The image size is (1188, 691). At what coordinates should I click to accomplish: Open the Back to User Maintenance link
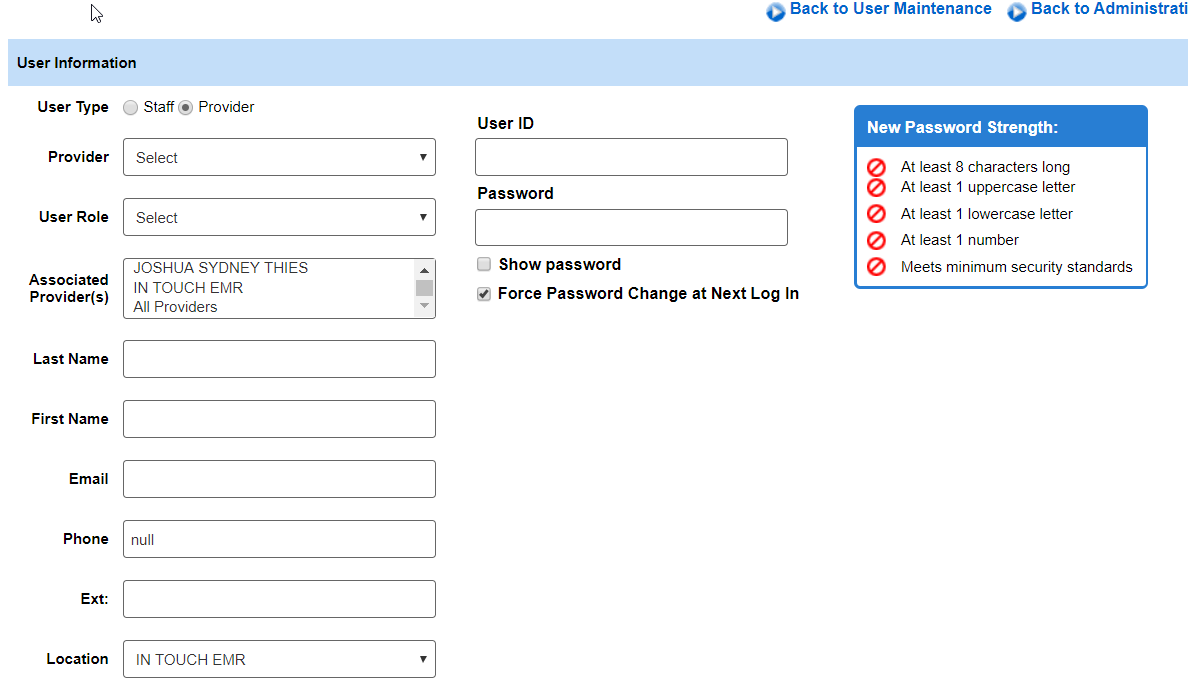(890, 9)
